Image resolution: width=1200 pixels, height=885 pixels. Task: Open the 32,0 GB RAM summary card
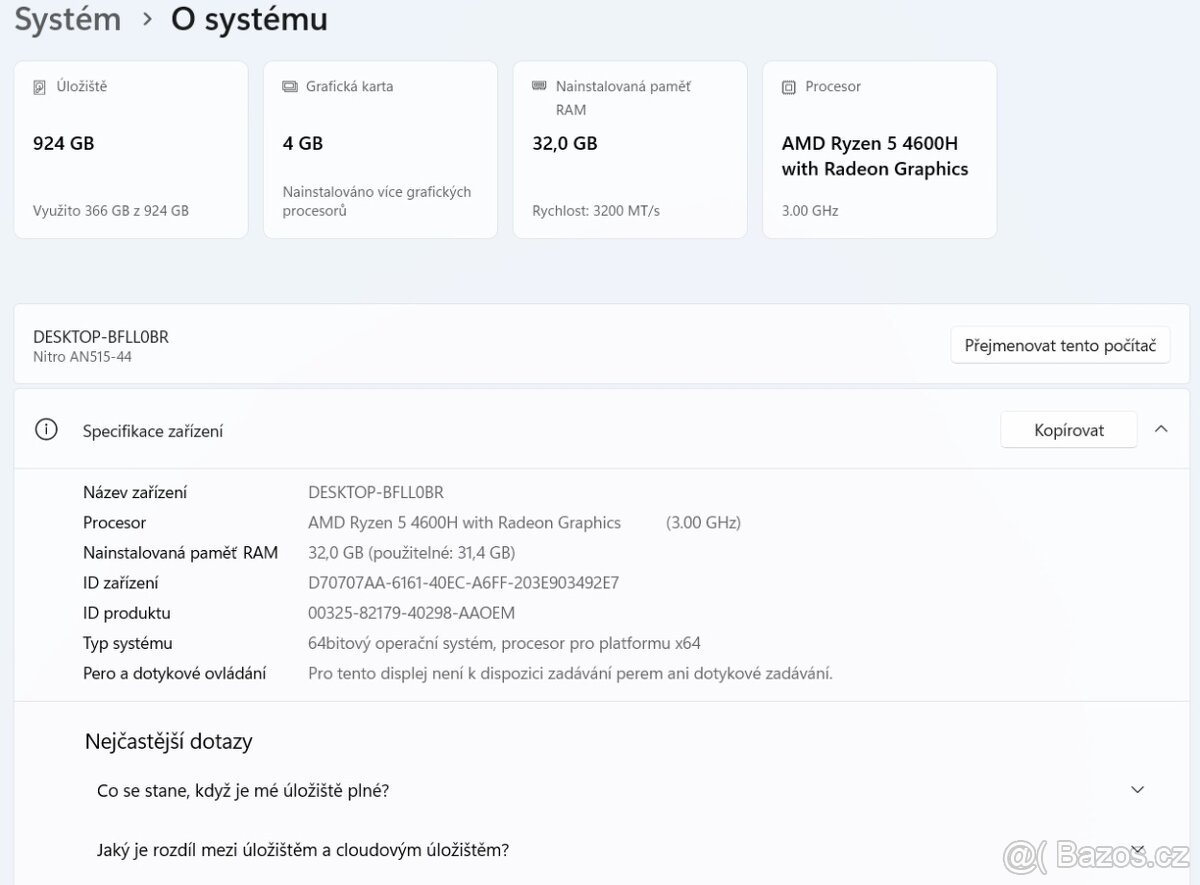629,148
